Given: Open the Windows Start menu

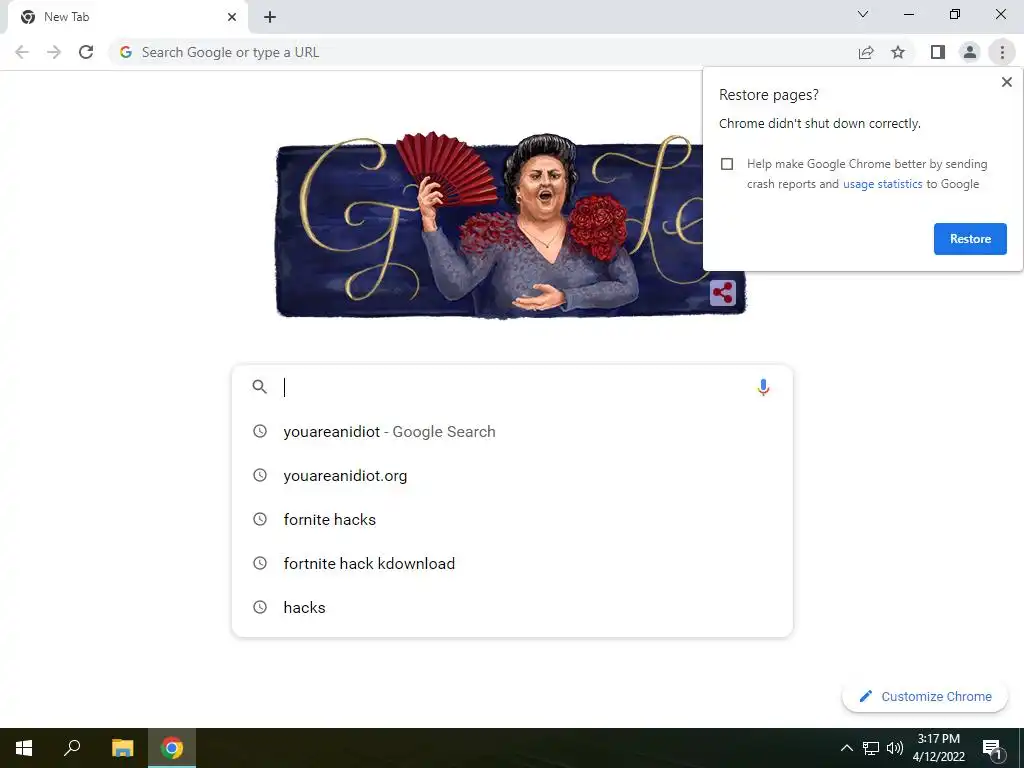Looking at the screenshot, I should [x=24, y=748].
